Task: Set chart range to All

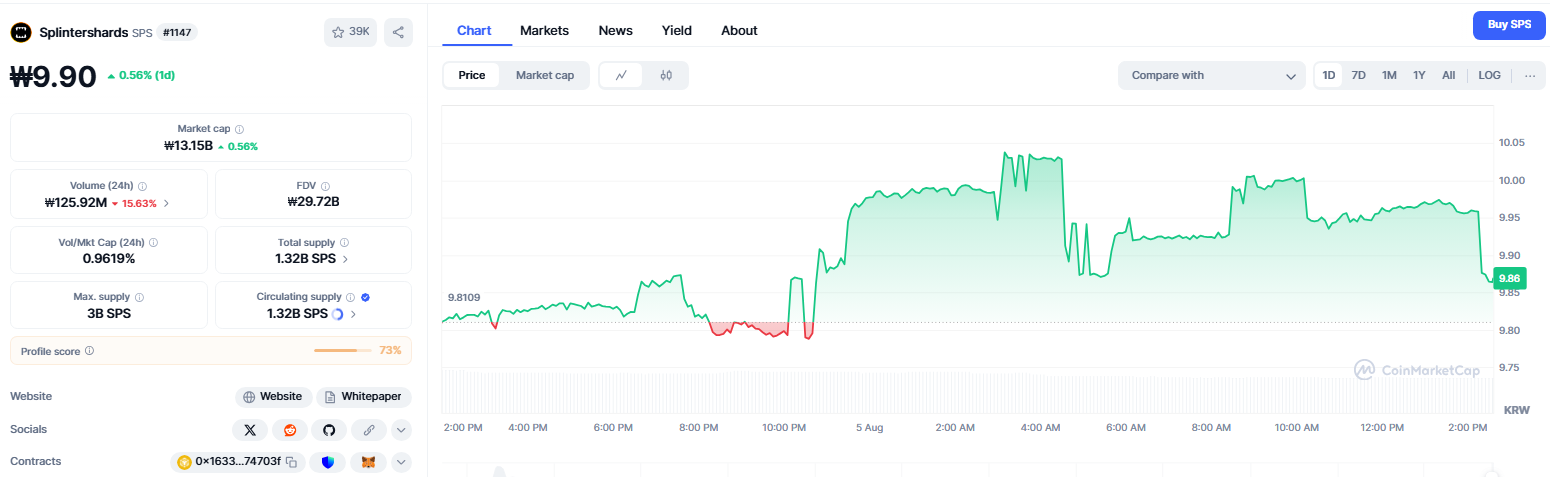Action: tap(1448, 75)
